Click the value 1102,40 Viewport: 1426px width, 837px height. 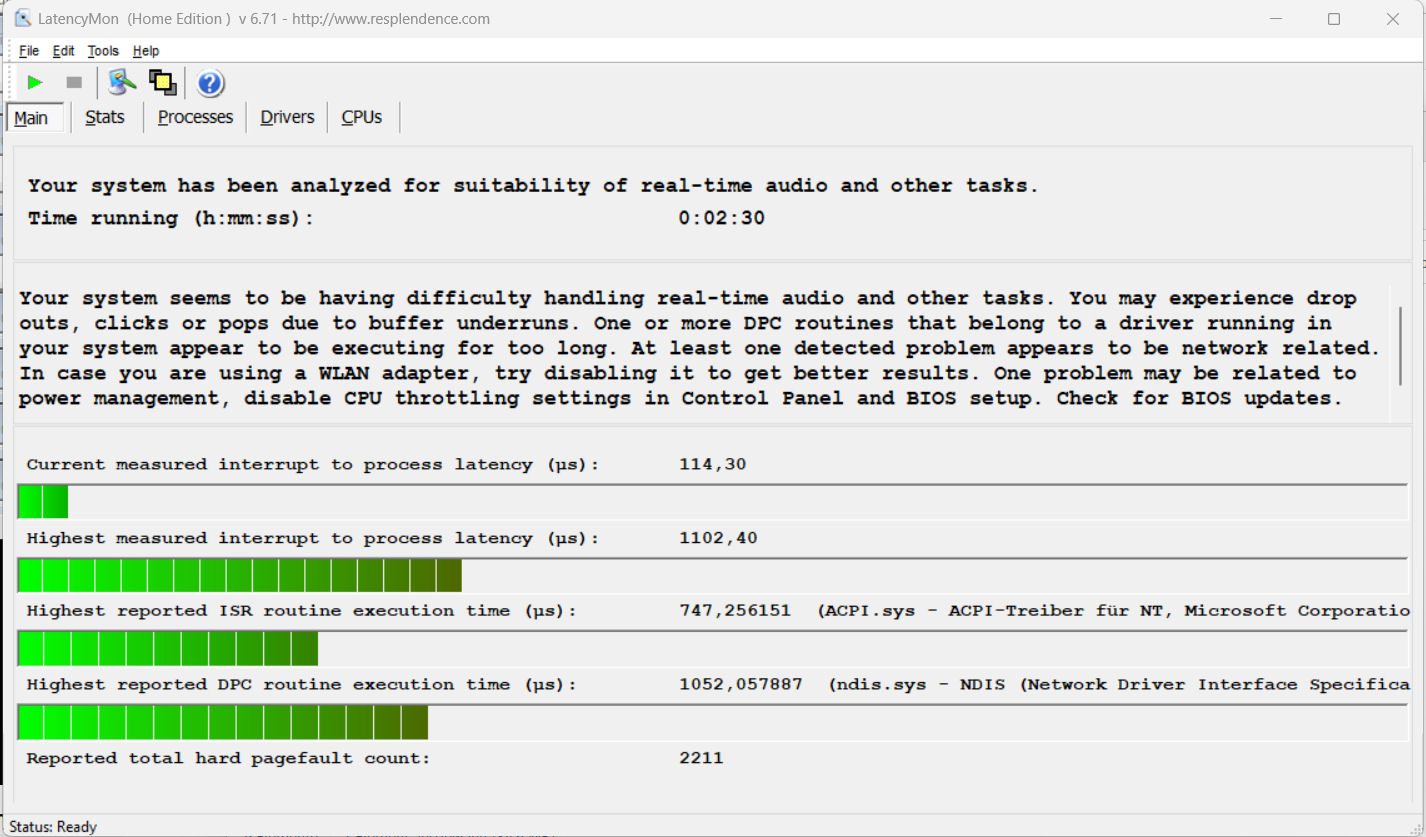point(718,538)
